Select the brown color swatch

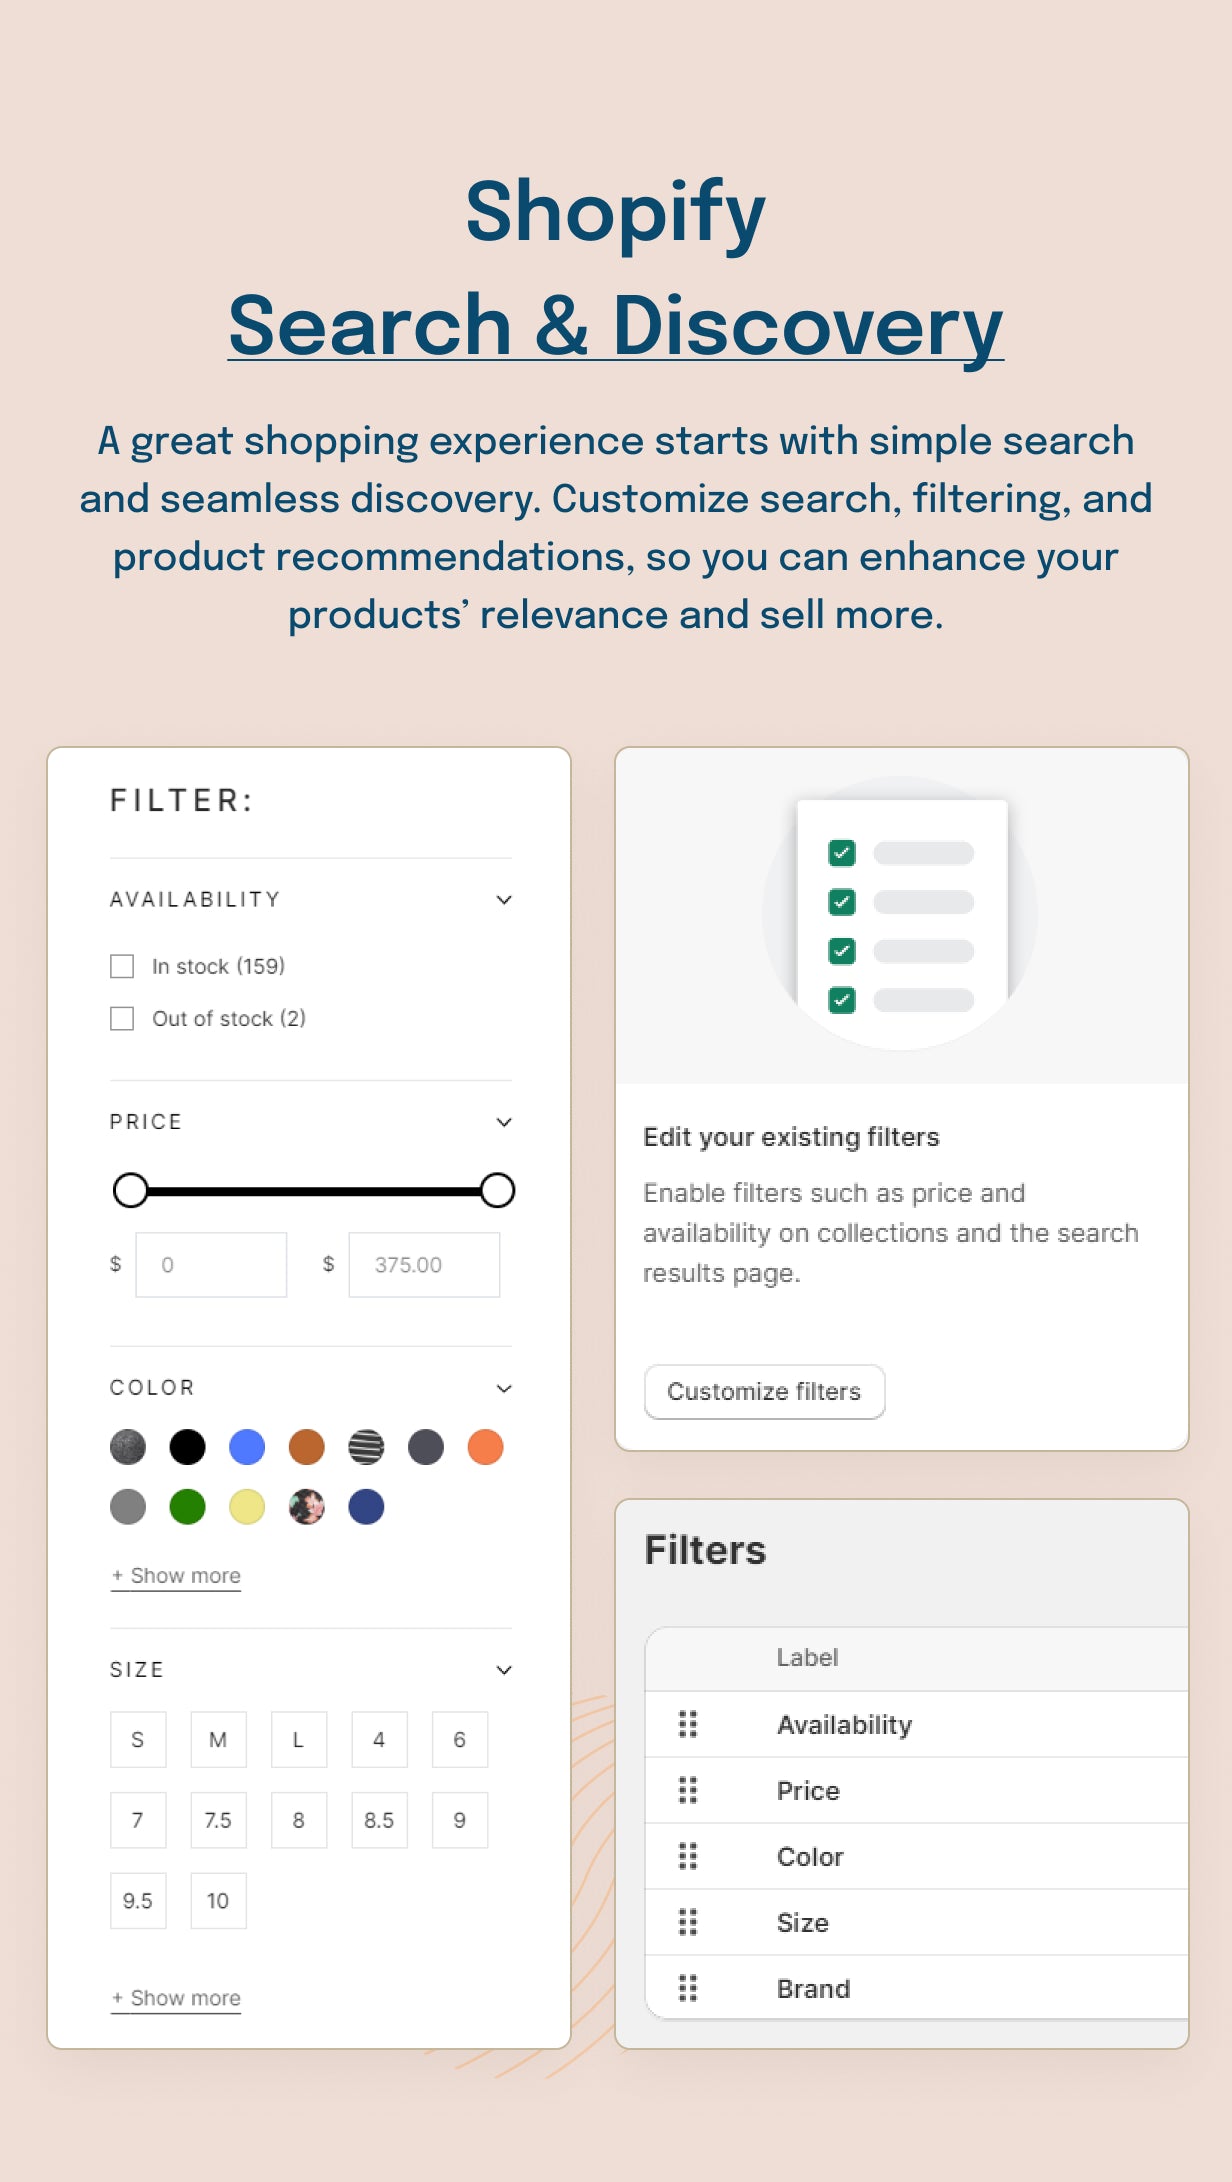pyautogui.click(x=307, y=1447)
